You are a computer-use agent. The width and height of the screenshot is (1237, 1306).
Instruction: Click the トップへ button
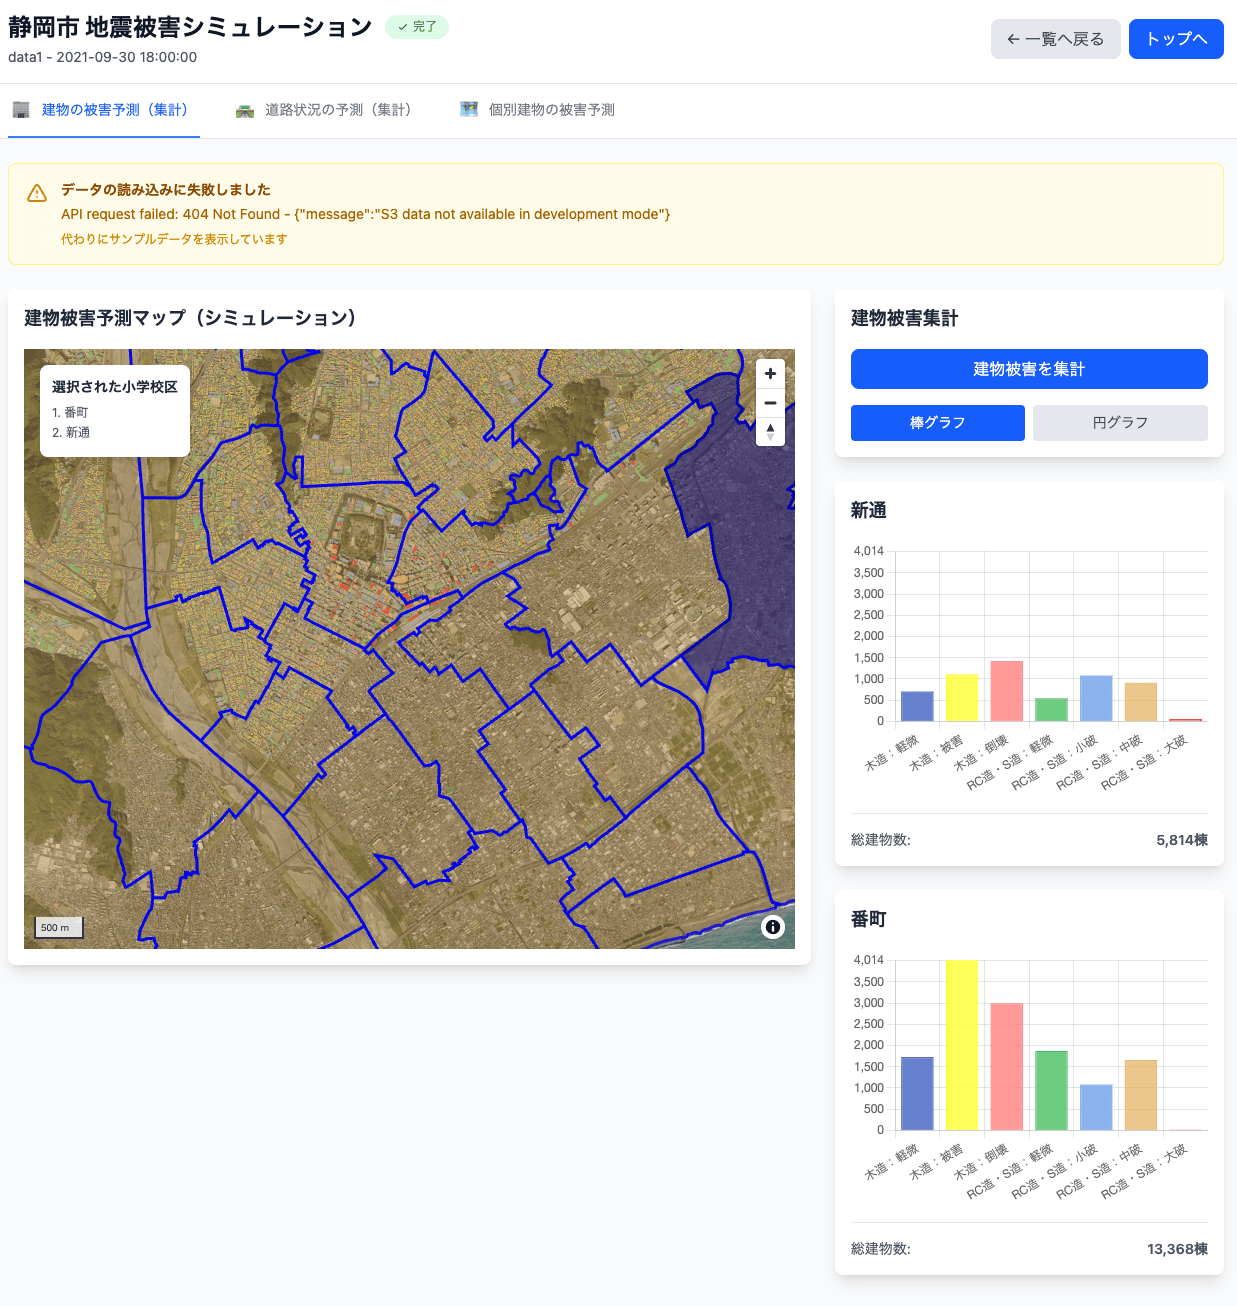point(1176,39)
